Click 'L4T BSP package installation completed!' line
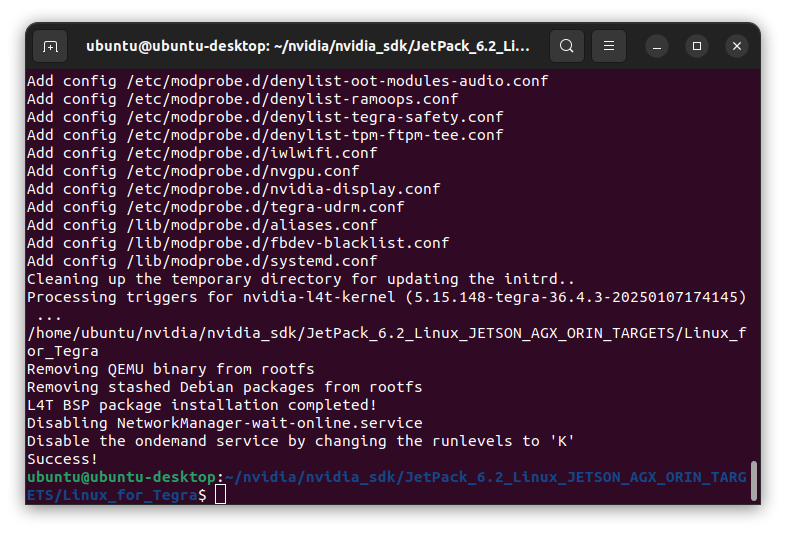The width and height of the screenshot is (786, 533). (x=202, y=405)
